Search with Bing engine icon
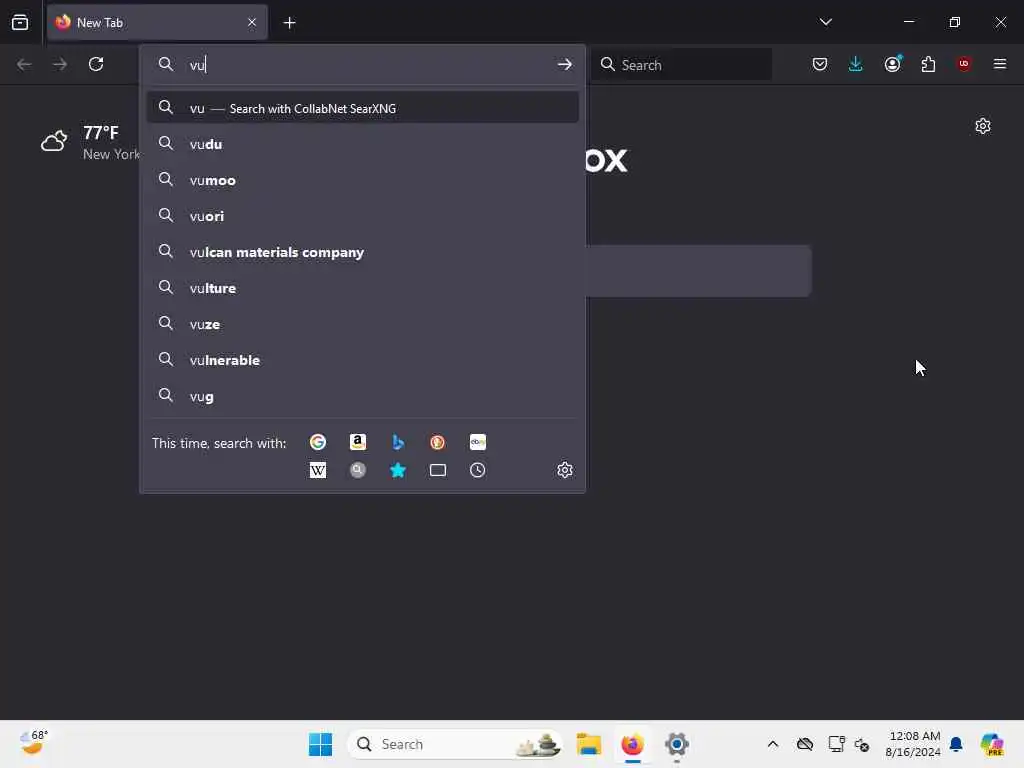 point(398,442)
